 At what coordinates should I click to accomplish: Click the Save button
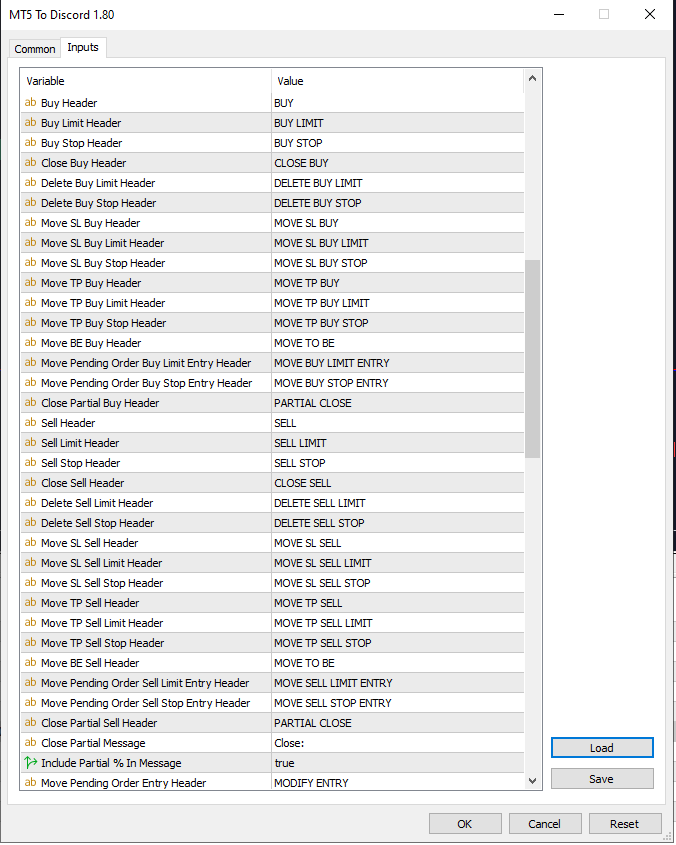pos(602,779)
